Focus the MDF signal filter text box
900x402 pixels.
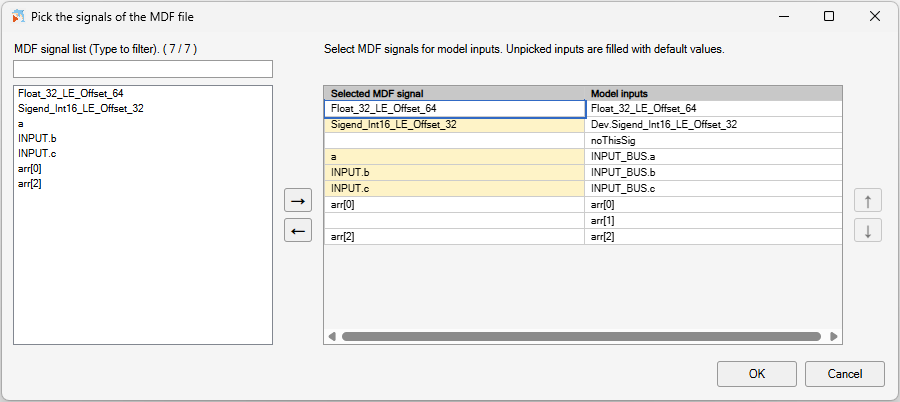[x=143, y=69]
